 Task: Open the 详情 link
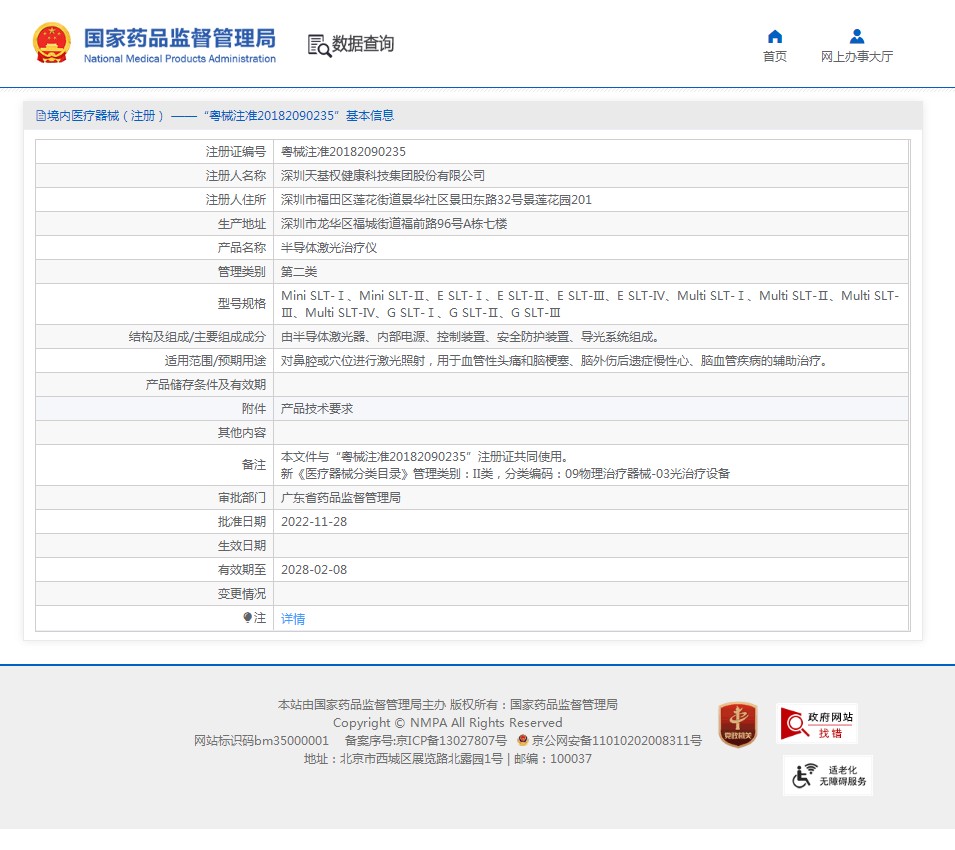click(293, 619)
